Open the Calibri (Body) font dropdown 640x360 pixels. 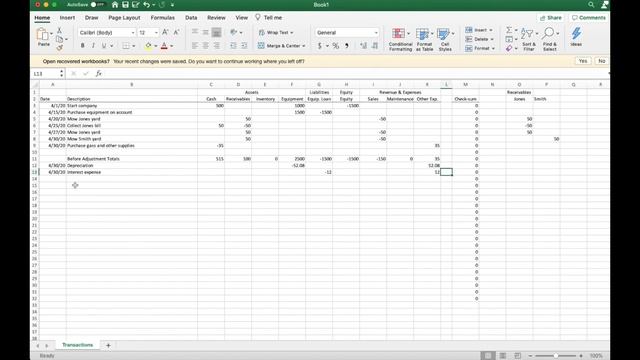pyautogui.click(x=133, y=33)
